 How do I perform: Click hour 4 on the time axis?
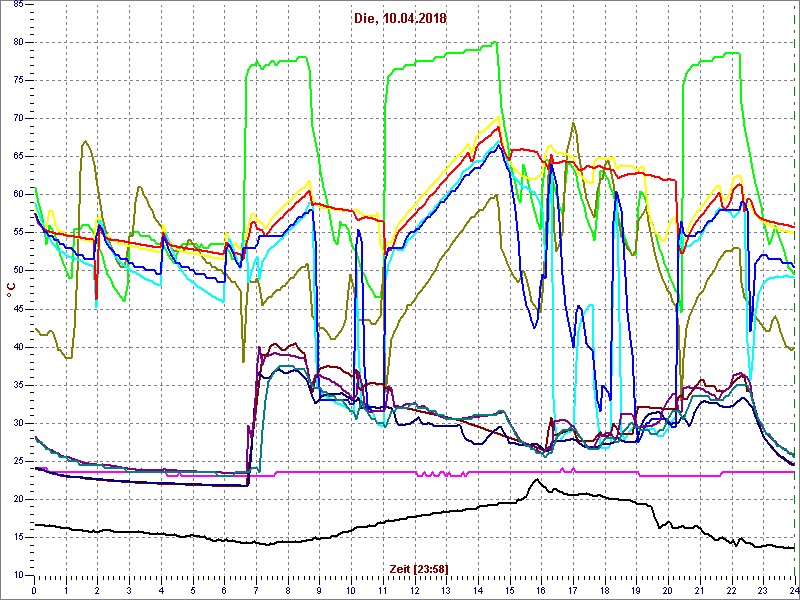pos(161,589)
